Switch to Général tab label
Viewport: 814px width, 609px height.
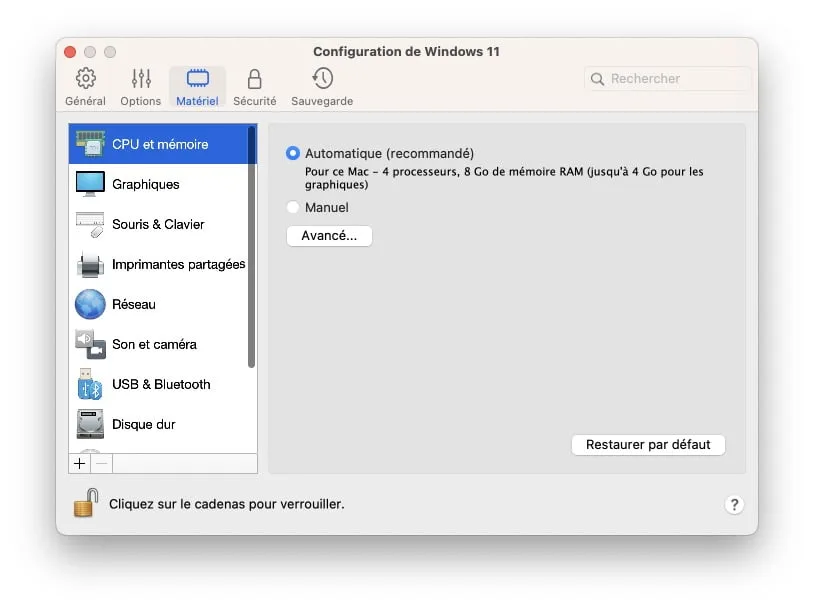(86, 101)
